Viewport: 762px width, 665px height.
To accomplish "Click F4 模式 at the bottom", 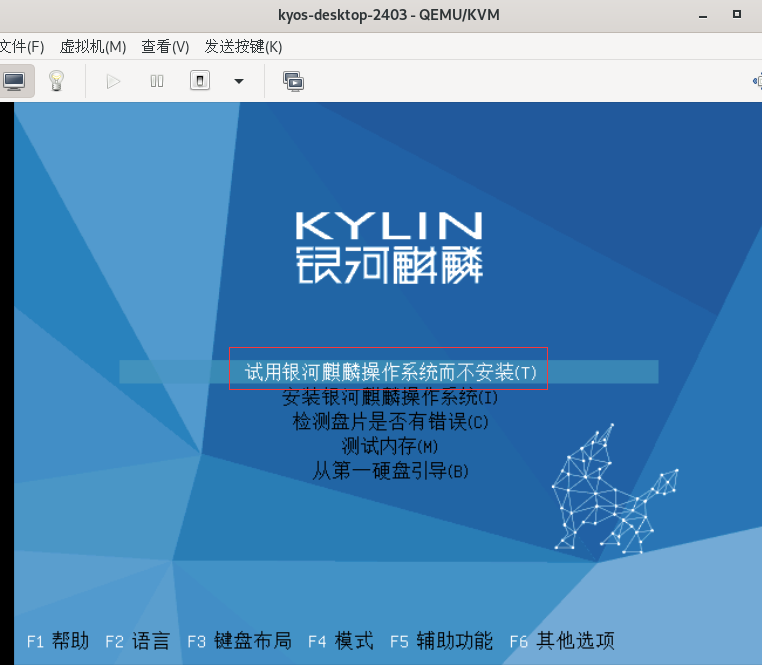I will 341,641.
